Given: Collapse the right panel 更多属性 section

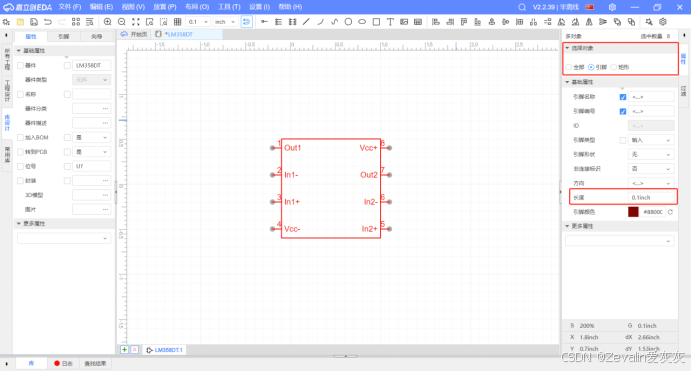Looking at the screenshot, I should point(568,226).
